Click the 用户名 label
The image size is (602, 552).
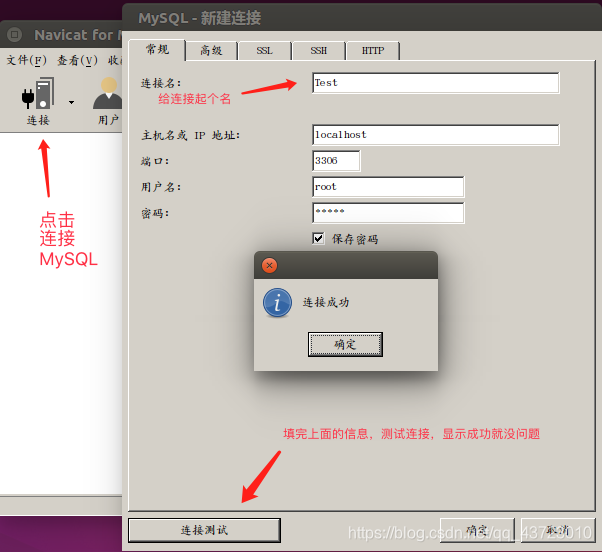(x=161, y=187)
